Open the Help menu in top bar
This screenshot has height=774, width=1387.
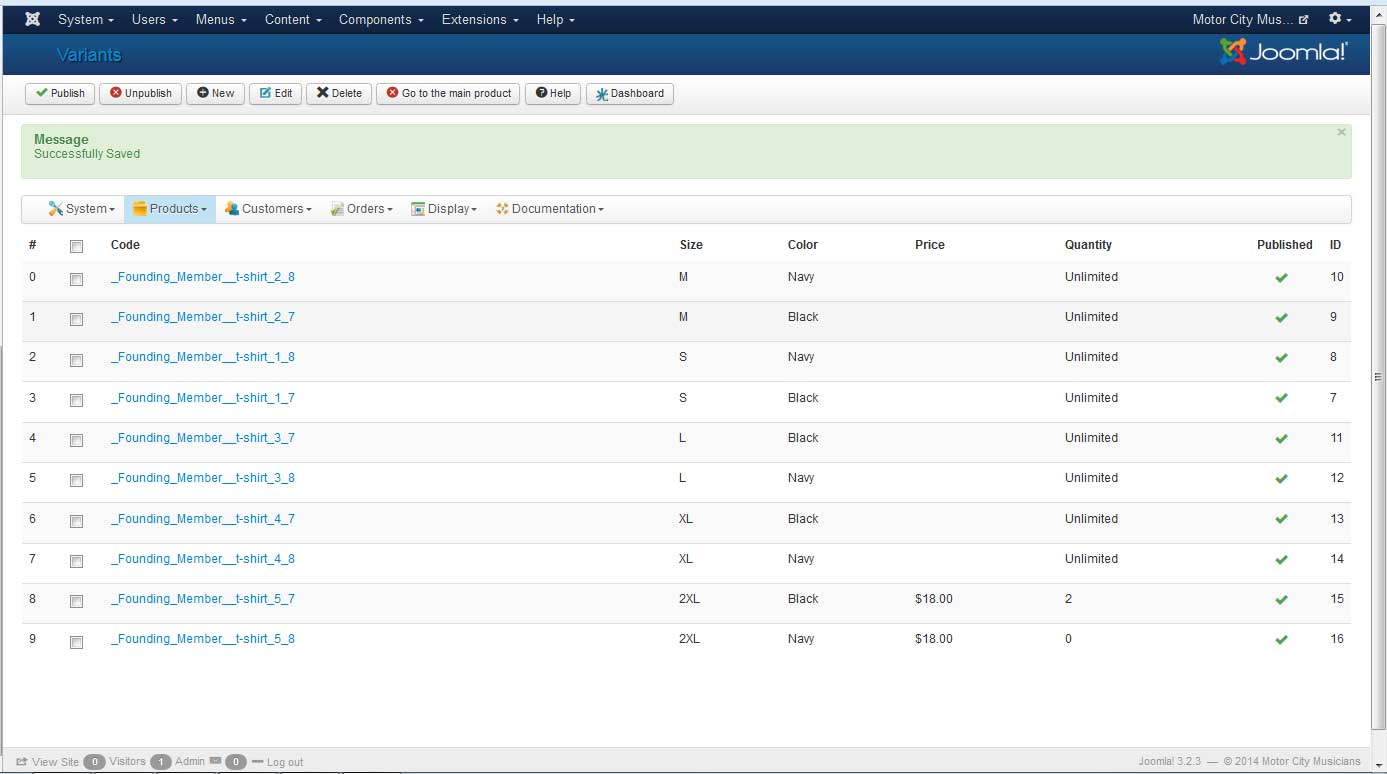tap(556, 19)
